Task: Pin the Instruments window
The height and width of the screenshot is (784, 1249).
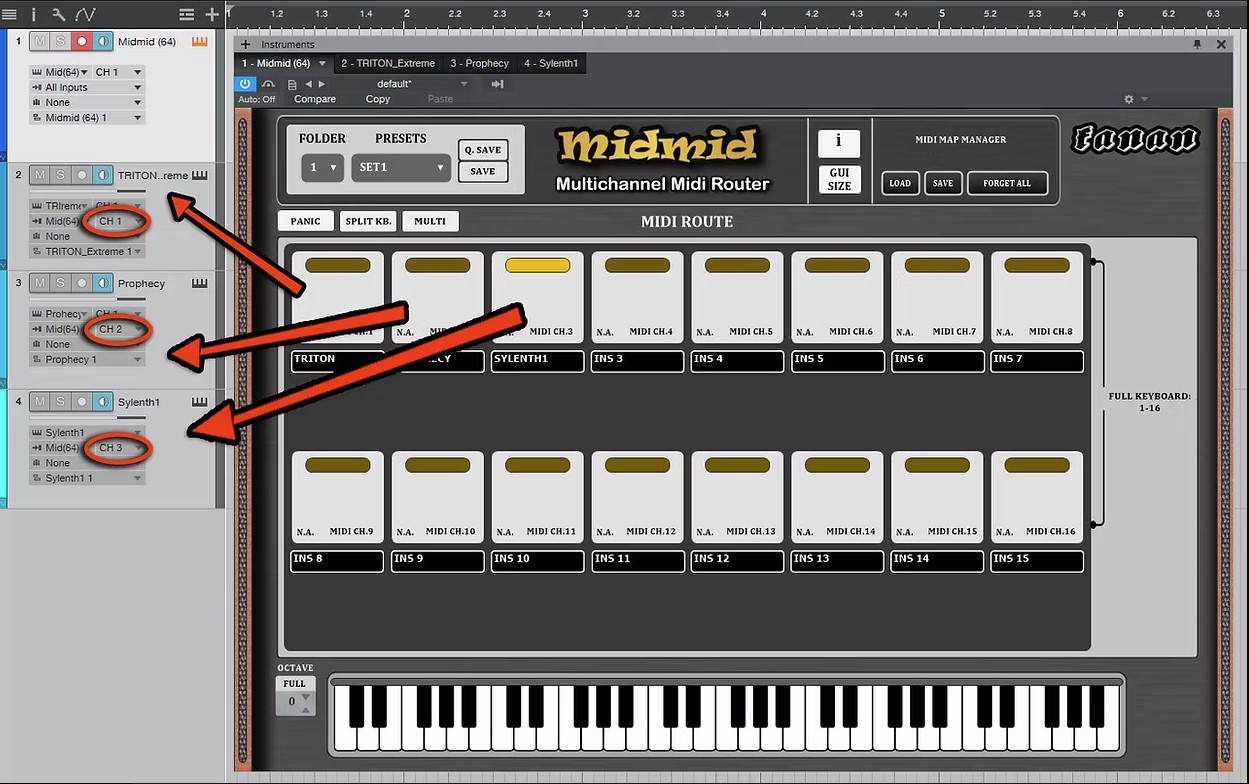Action: click(1197, 44)
